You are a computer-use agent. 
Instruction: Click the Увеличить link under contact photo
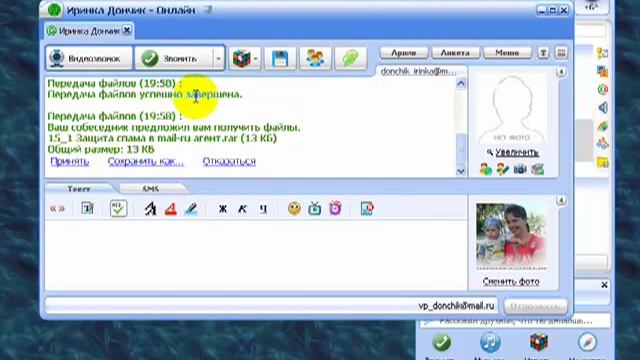(x=517, y=153)
